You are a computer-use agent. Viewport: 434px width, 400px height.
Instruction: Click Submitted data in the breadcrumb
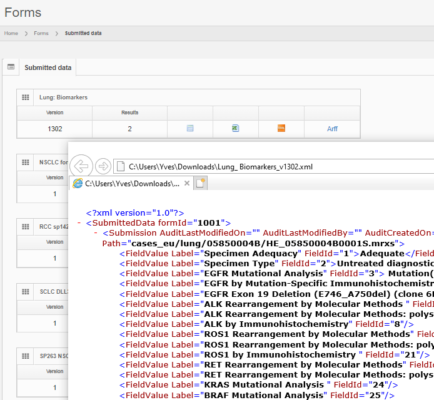point(83,33)
